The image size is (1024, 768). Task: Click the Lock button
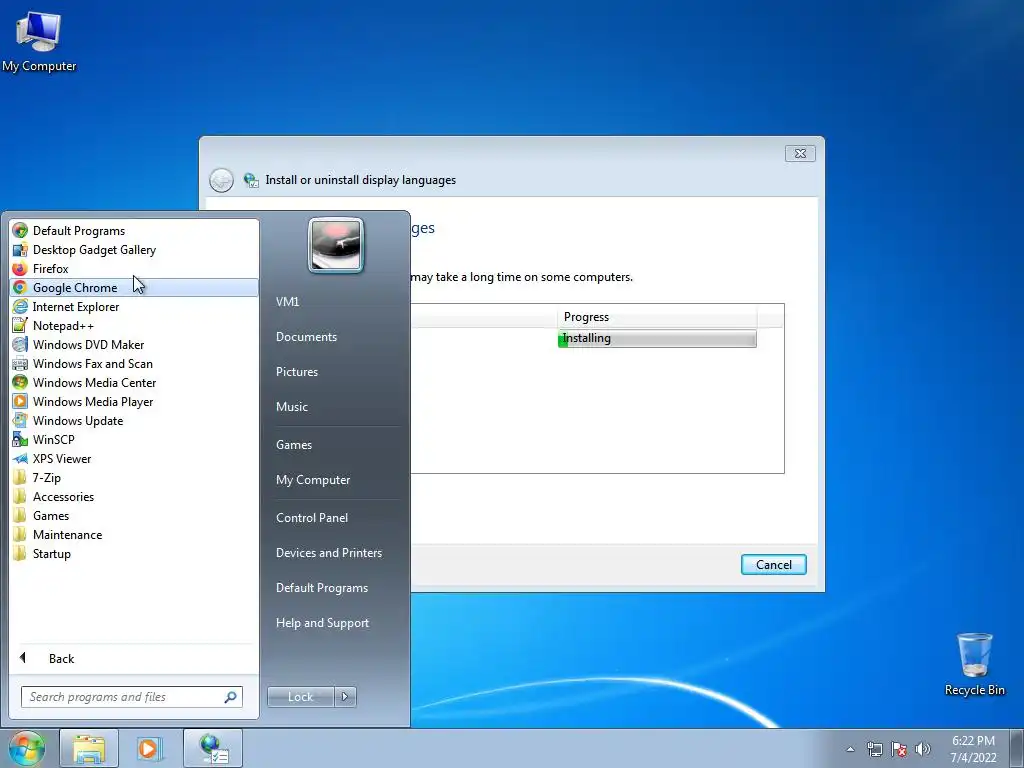click(x=300, y=697)
